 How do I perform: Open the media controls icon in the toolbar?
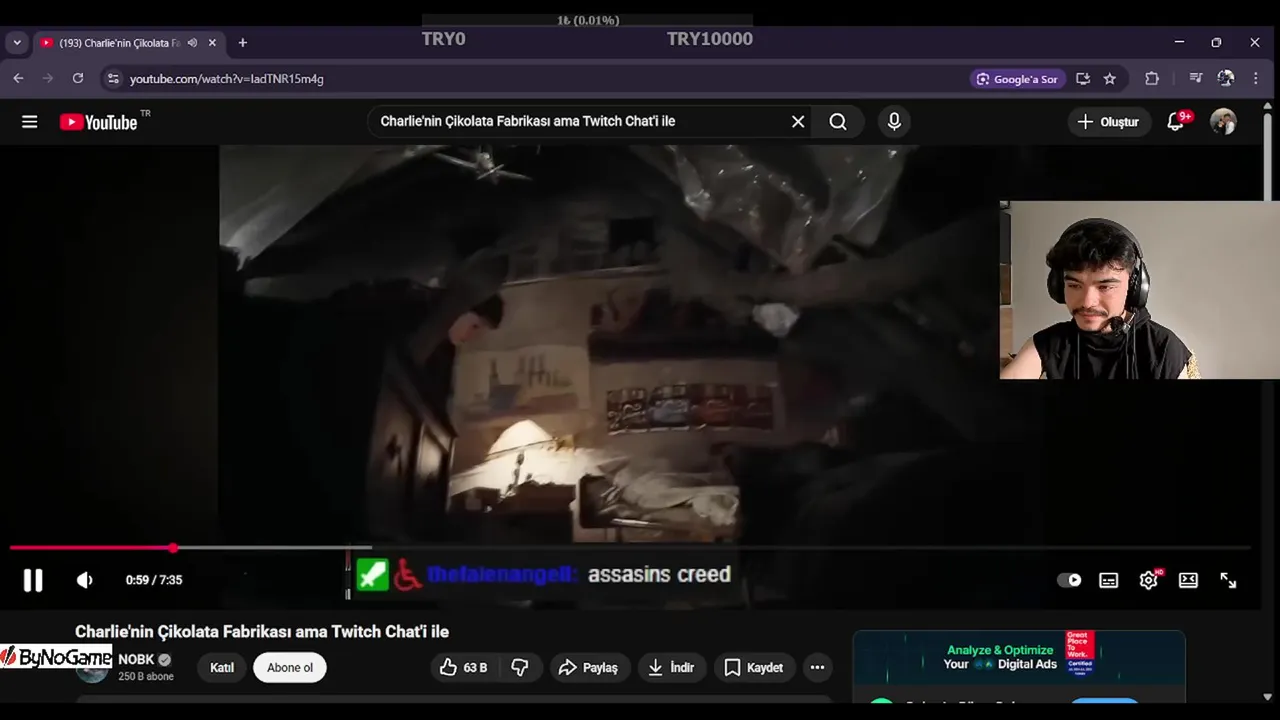tap(1195, 78)
